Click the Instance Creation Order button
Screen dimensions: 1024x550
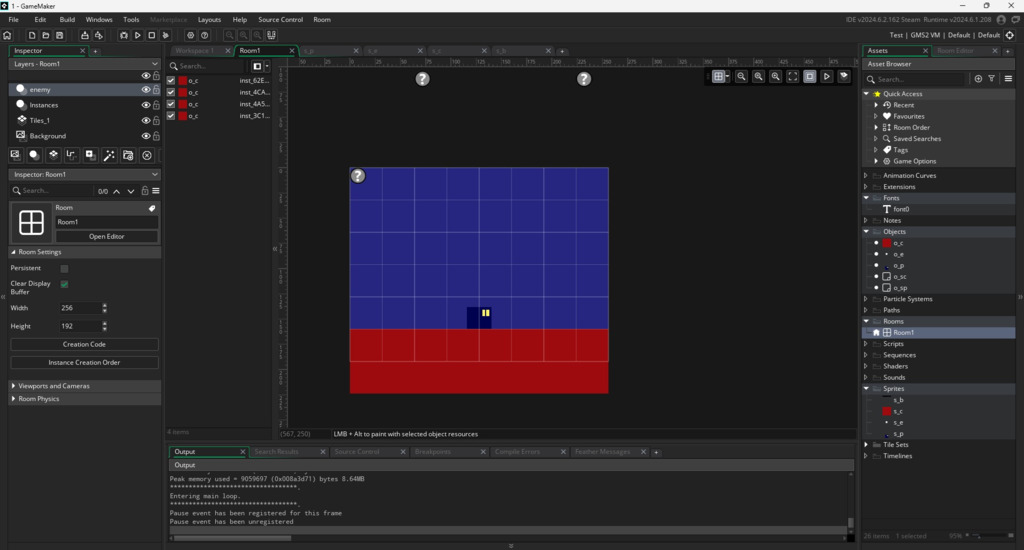tap(84, 362)
